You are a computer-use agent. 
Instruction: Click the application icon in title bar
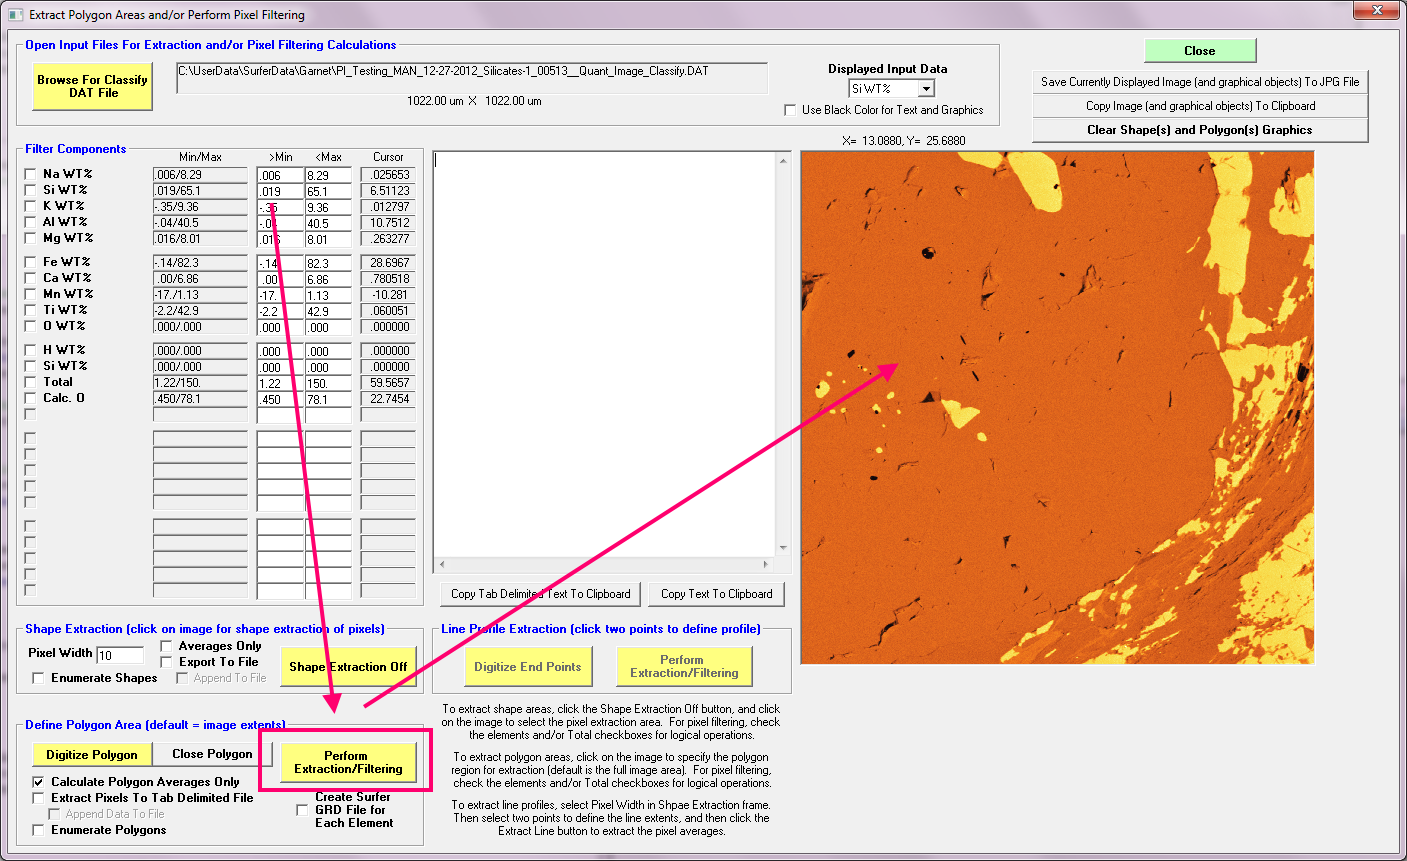click(15, 15)
